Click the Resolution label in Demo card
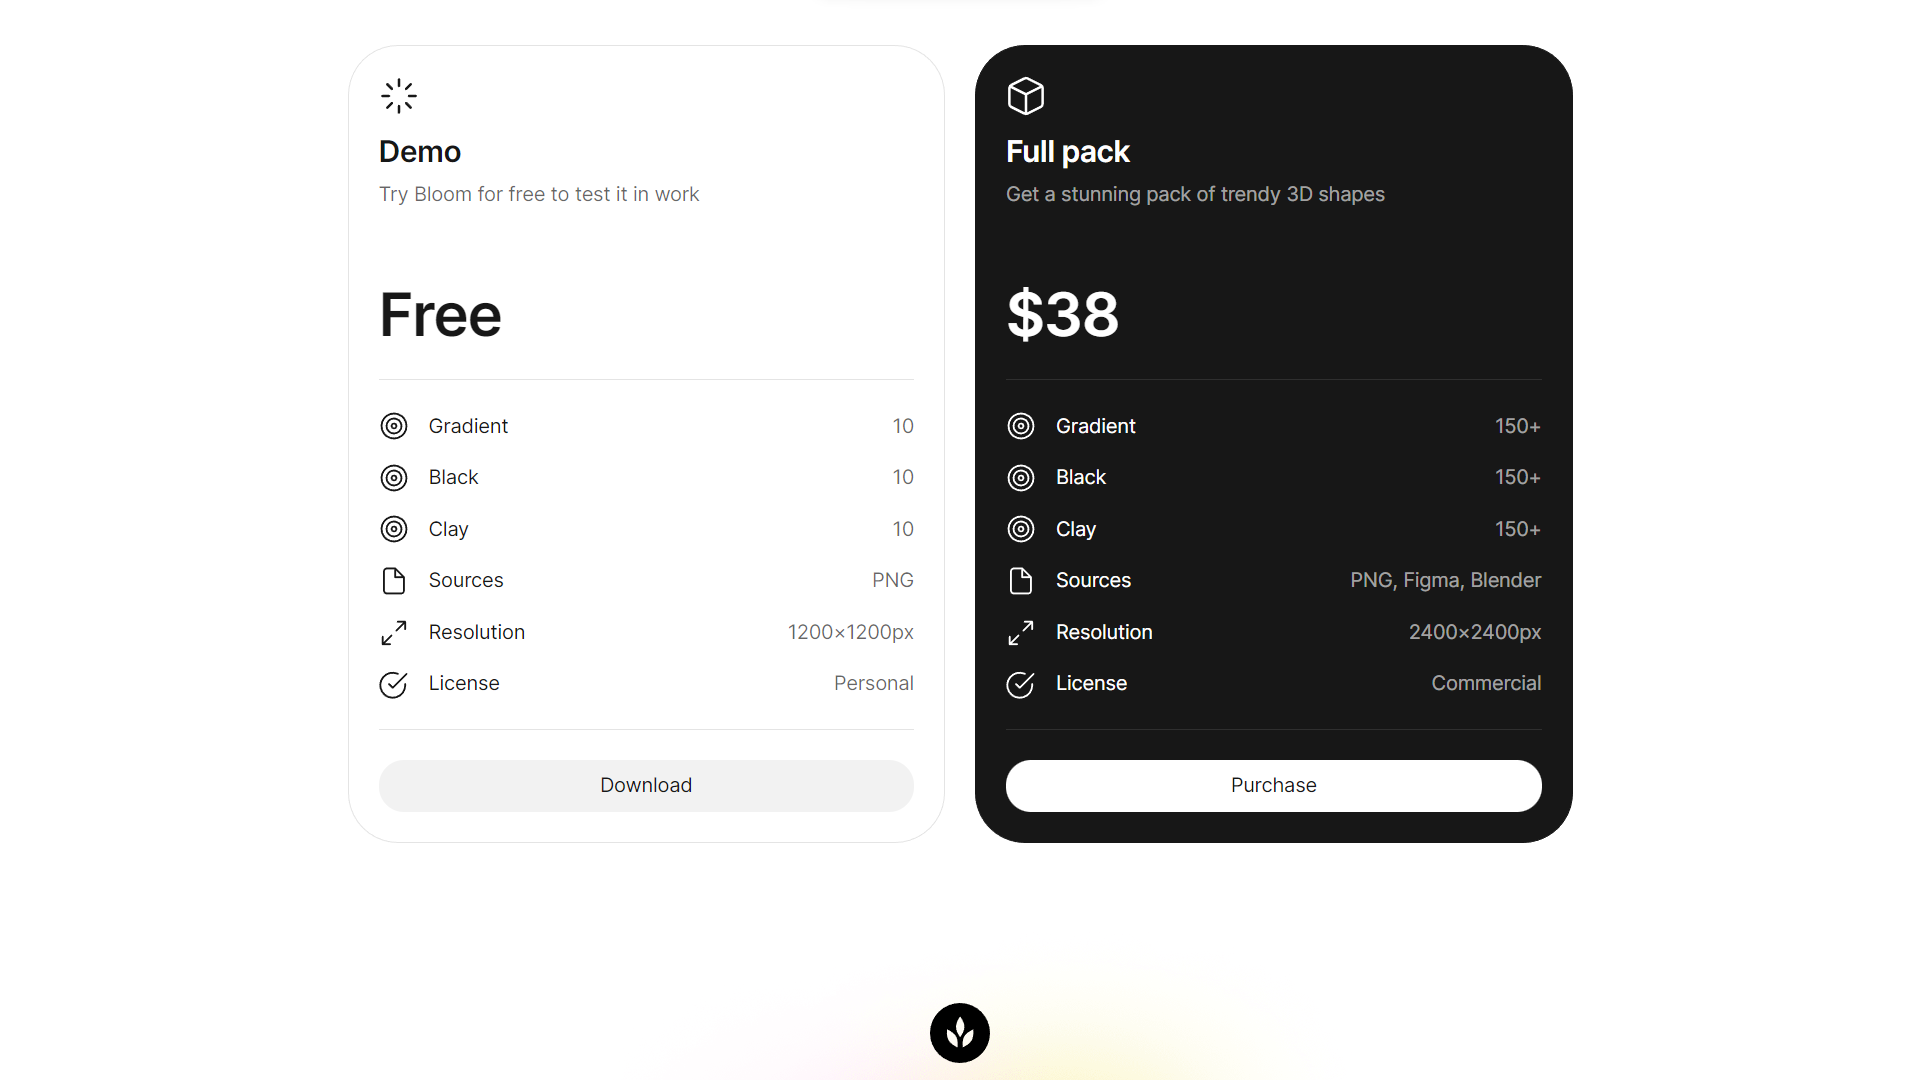The image size is (1920, 1080). (477, 632)
